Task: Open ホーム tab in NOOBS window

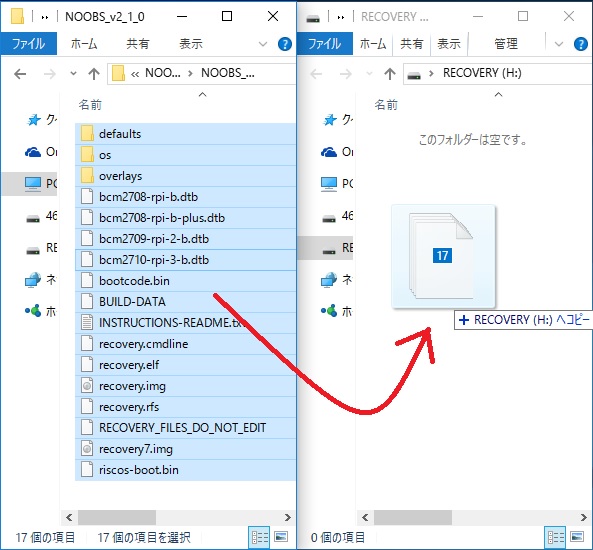Action: (x=84, y=44)
